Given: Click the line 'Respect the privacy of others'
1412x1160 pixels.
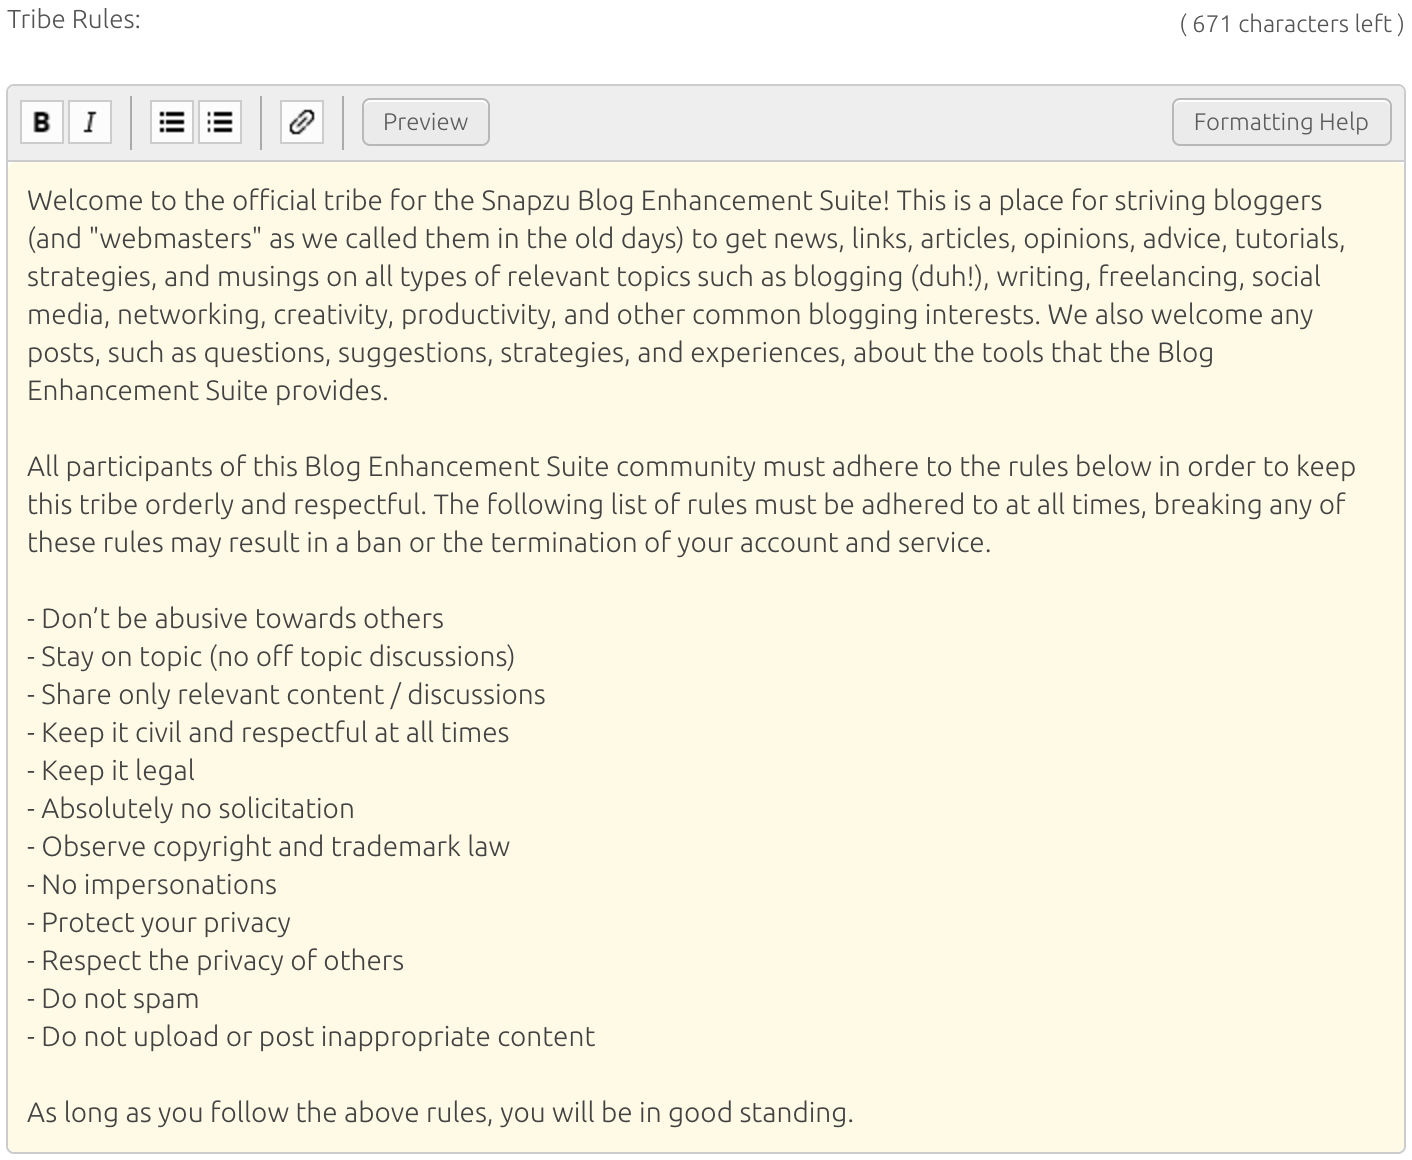Looking at the screenshot, I should click(215, 960).
